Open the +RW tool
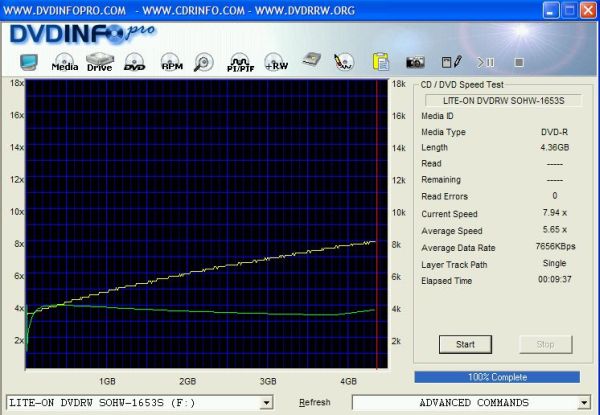Screen dimensions: 600x415 point(276,62)
